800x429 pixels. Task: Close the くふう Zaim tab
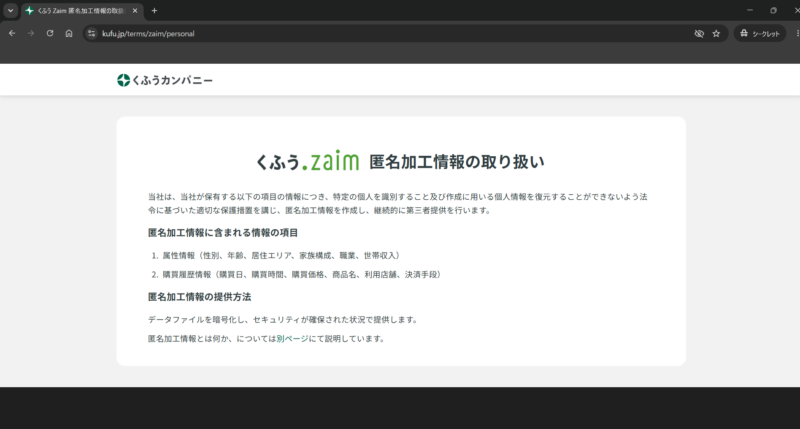pyautogui.click(x=135, y=11)
